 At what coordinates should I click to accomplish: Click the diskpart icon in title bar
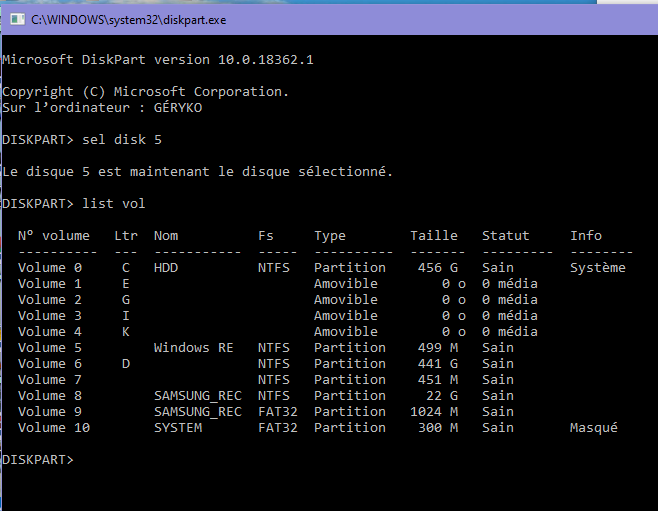13,17
